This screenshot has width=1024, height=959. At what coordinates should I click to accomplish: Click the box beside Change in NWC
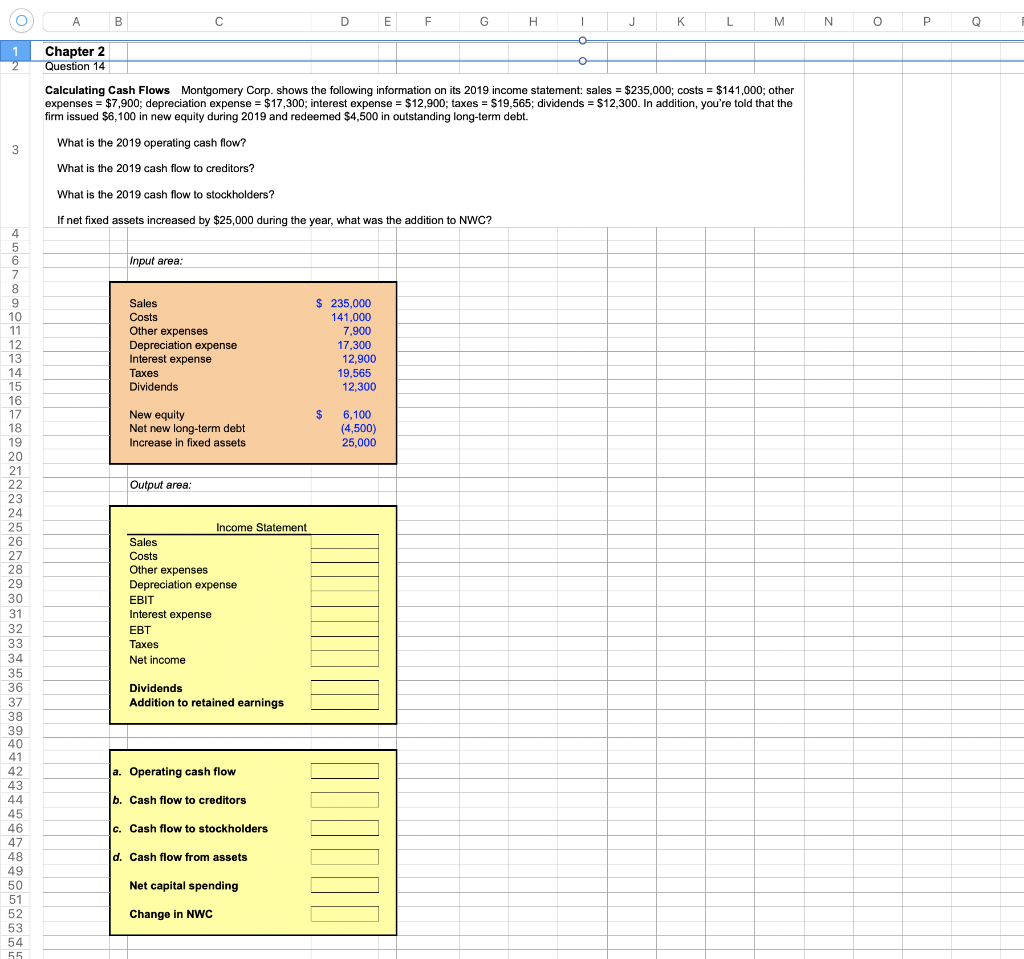[x=344, y=913]
